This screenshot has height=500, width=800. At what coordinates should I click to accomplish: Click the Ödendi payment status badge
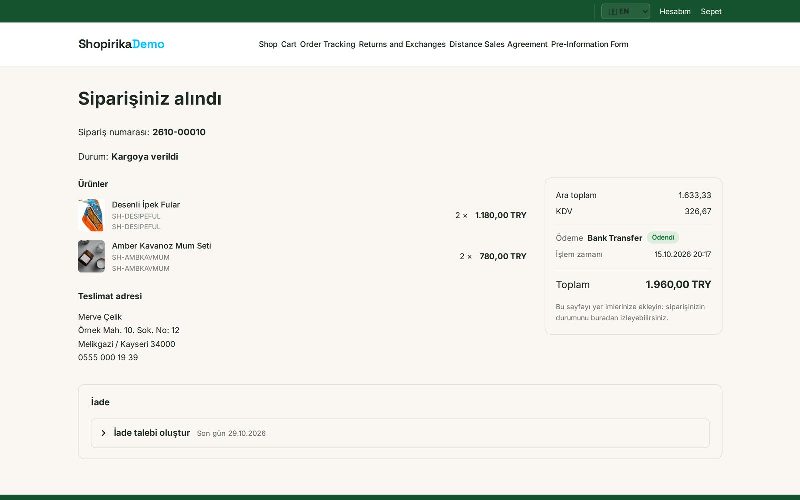click(663, 237)
